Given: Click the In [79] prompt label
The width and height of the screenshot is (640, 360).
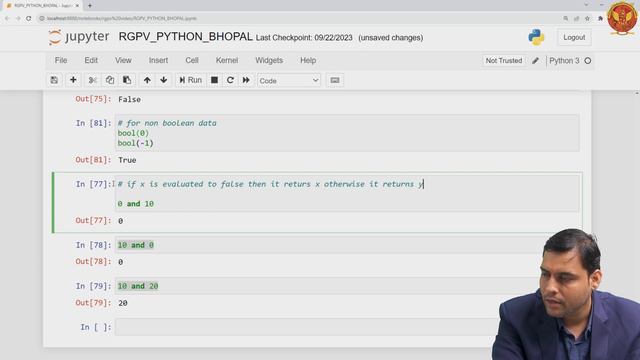Looking at the screenshot, I should 93,286.
